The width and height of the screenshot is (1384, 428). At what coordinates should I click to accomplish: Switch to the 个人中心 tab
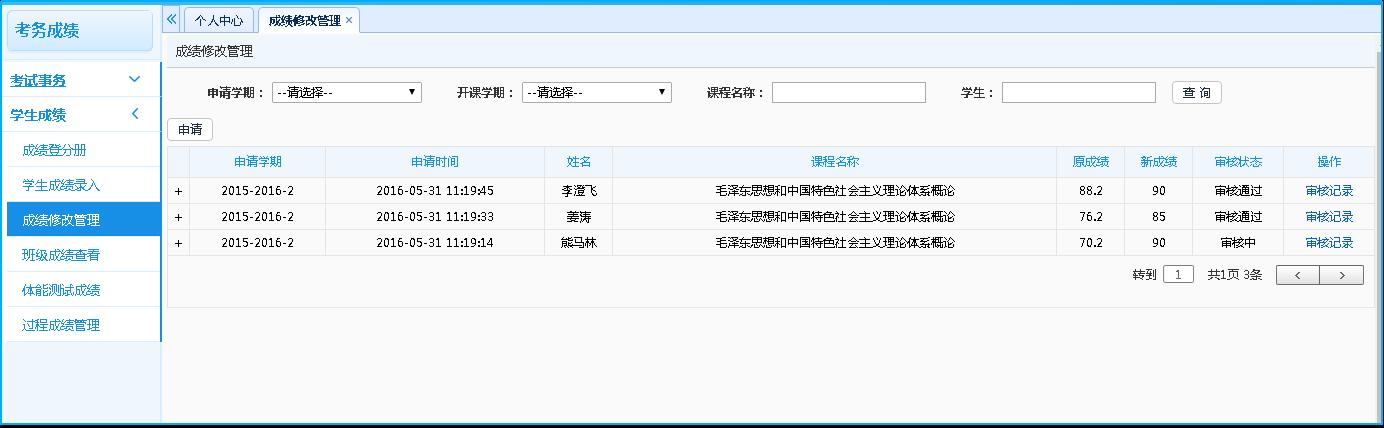click(219, 20)
